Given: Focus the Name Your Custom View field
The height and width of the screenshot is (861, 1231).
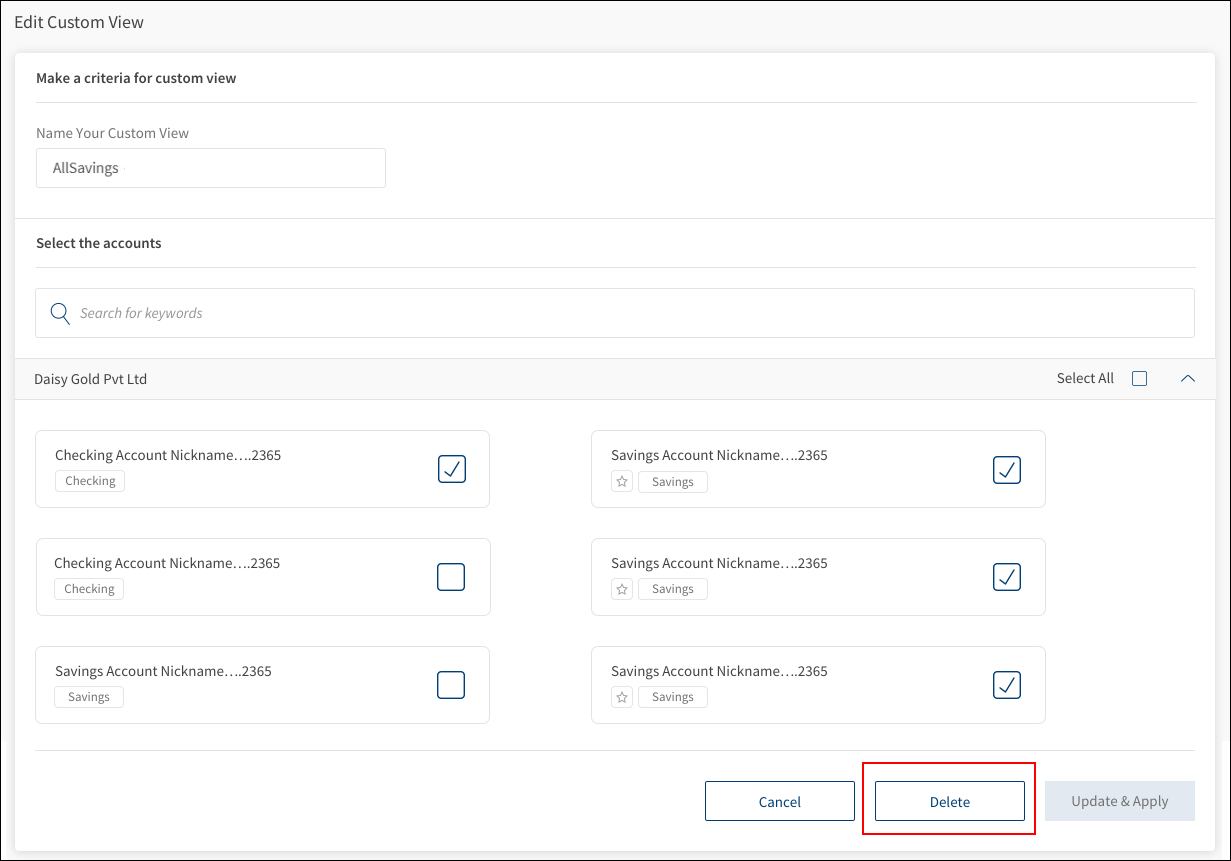Looking at the screenshot, I should pos(211,168).
